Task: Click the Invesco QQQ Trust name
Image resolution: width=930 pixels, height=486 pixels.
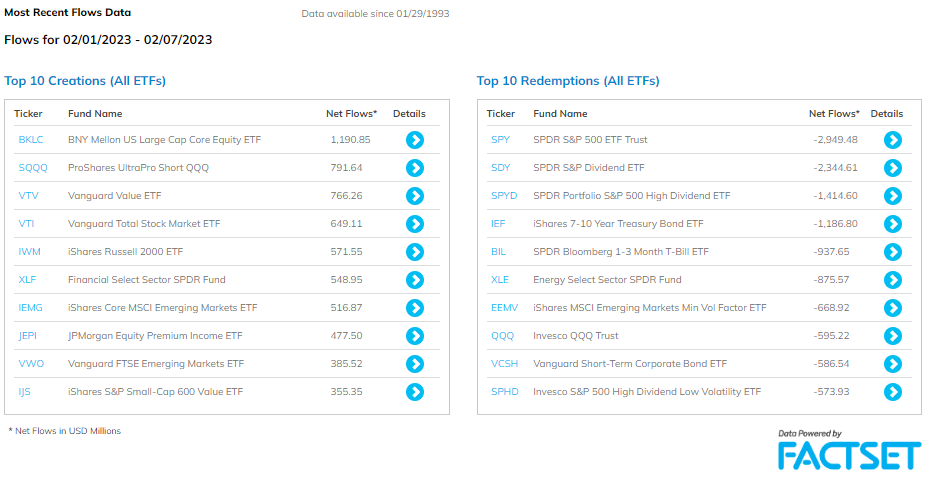Action: [575, 335]
